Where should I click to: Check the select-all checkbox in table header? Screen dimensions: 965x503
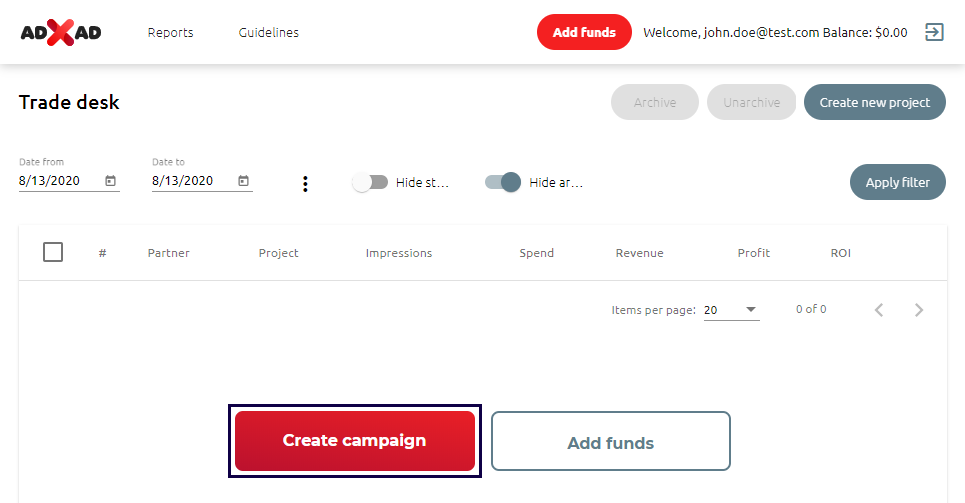pos(53,252)
